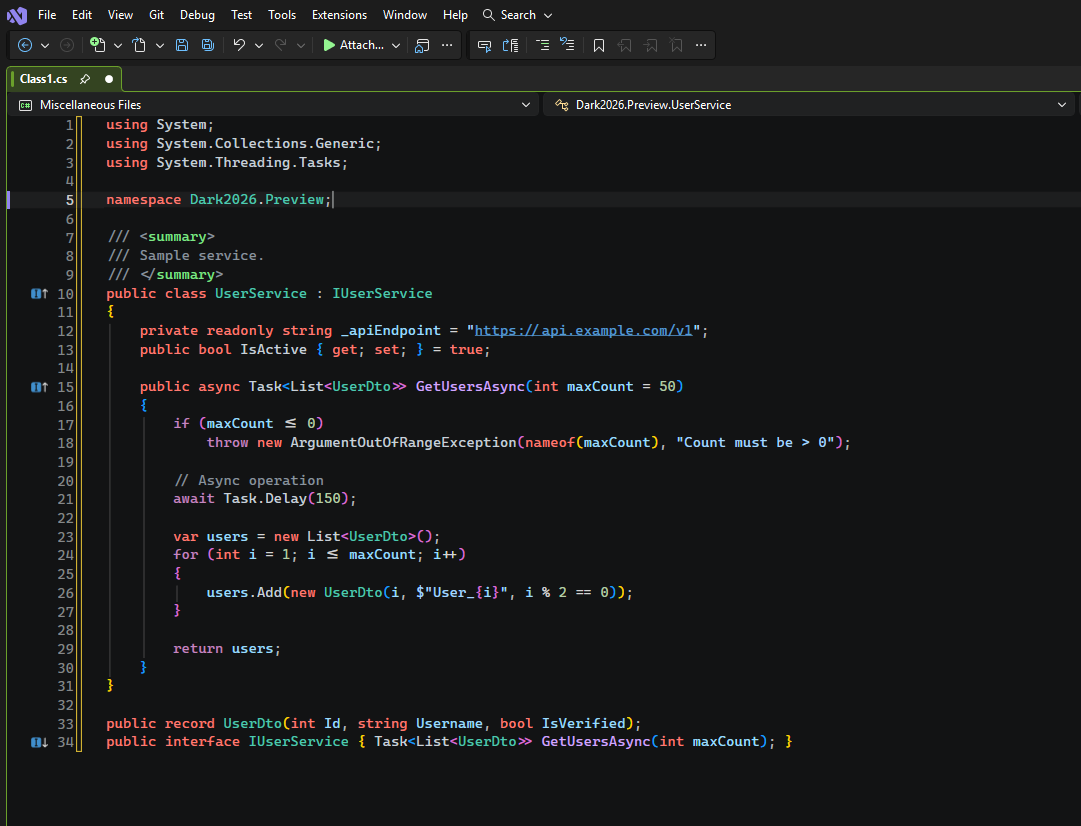The height and width of the screenshot is (826, 1081).
Task: Expand the Attach button dropdown arrow
Action: 396,46
